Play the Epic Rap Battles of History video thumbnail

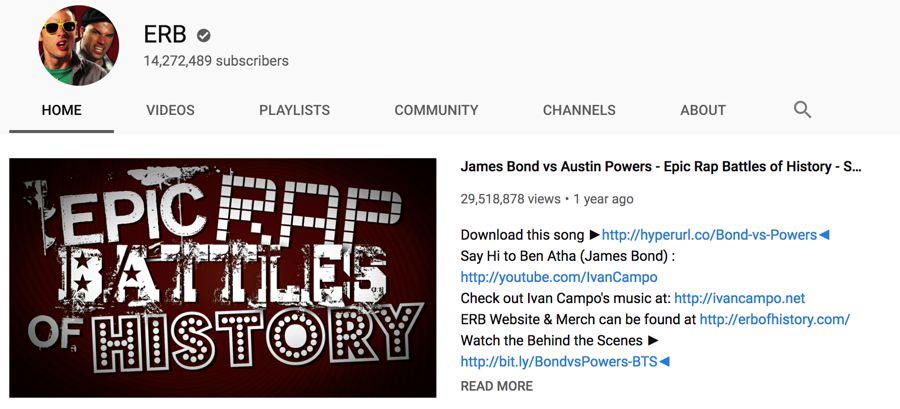[223, 278]
